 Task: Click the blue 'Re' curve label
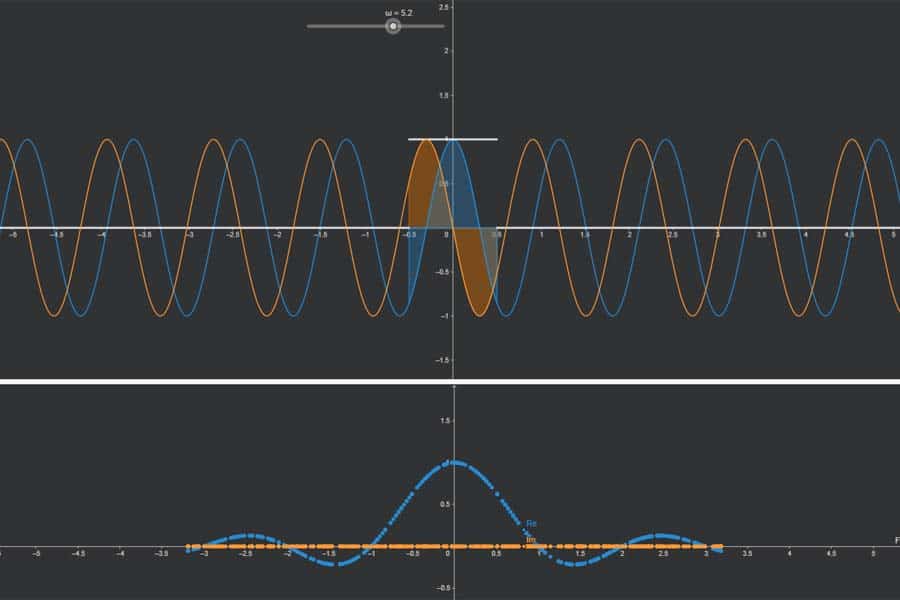(532, 524)
